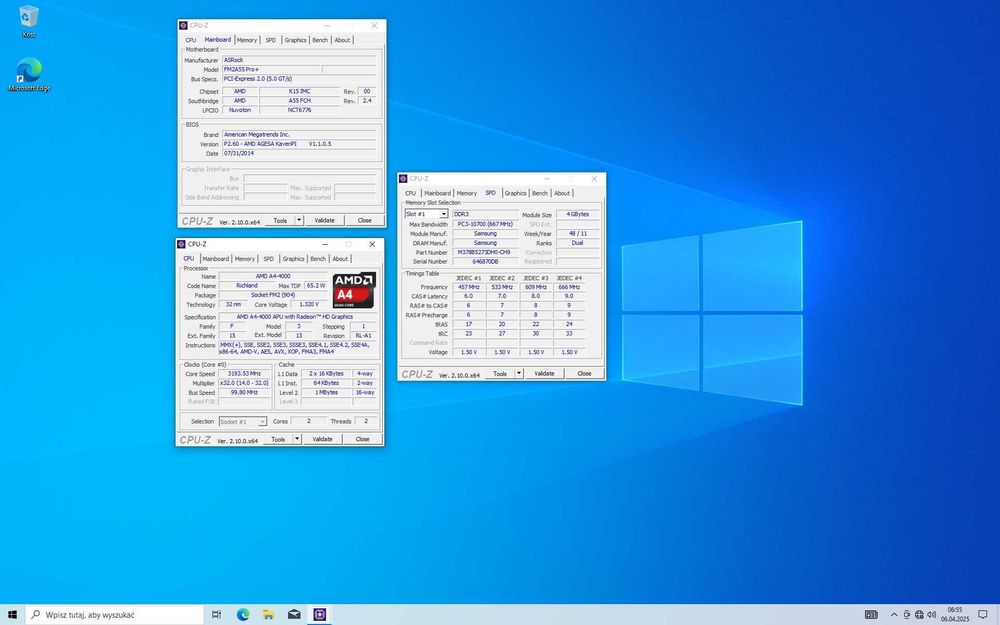Click Close button in SPD window
The image size is (1000, 625).
[584, 374]
